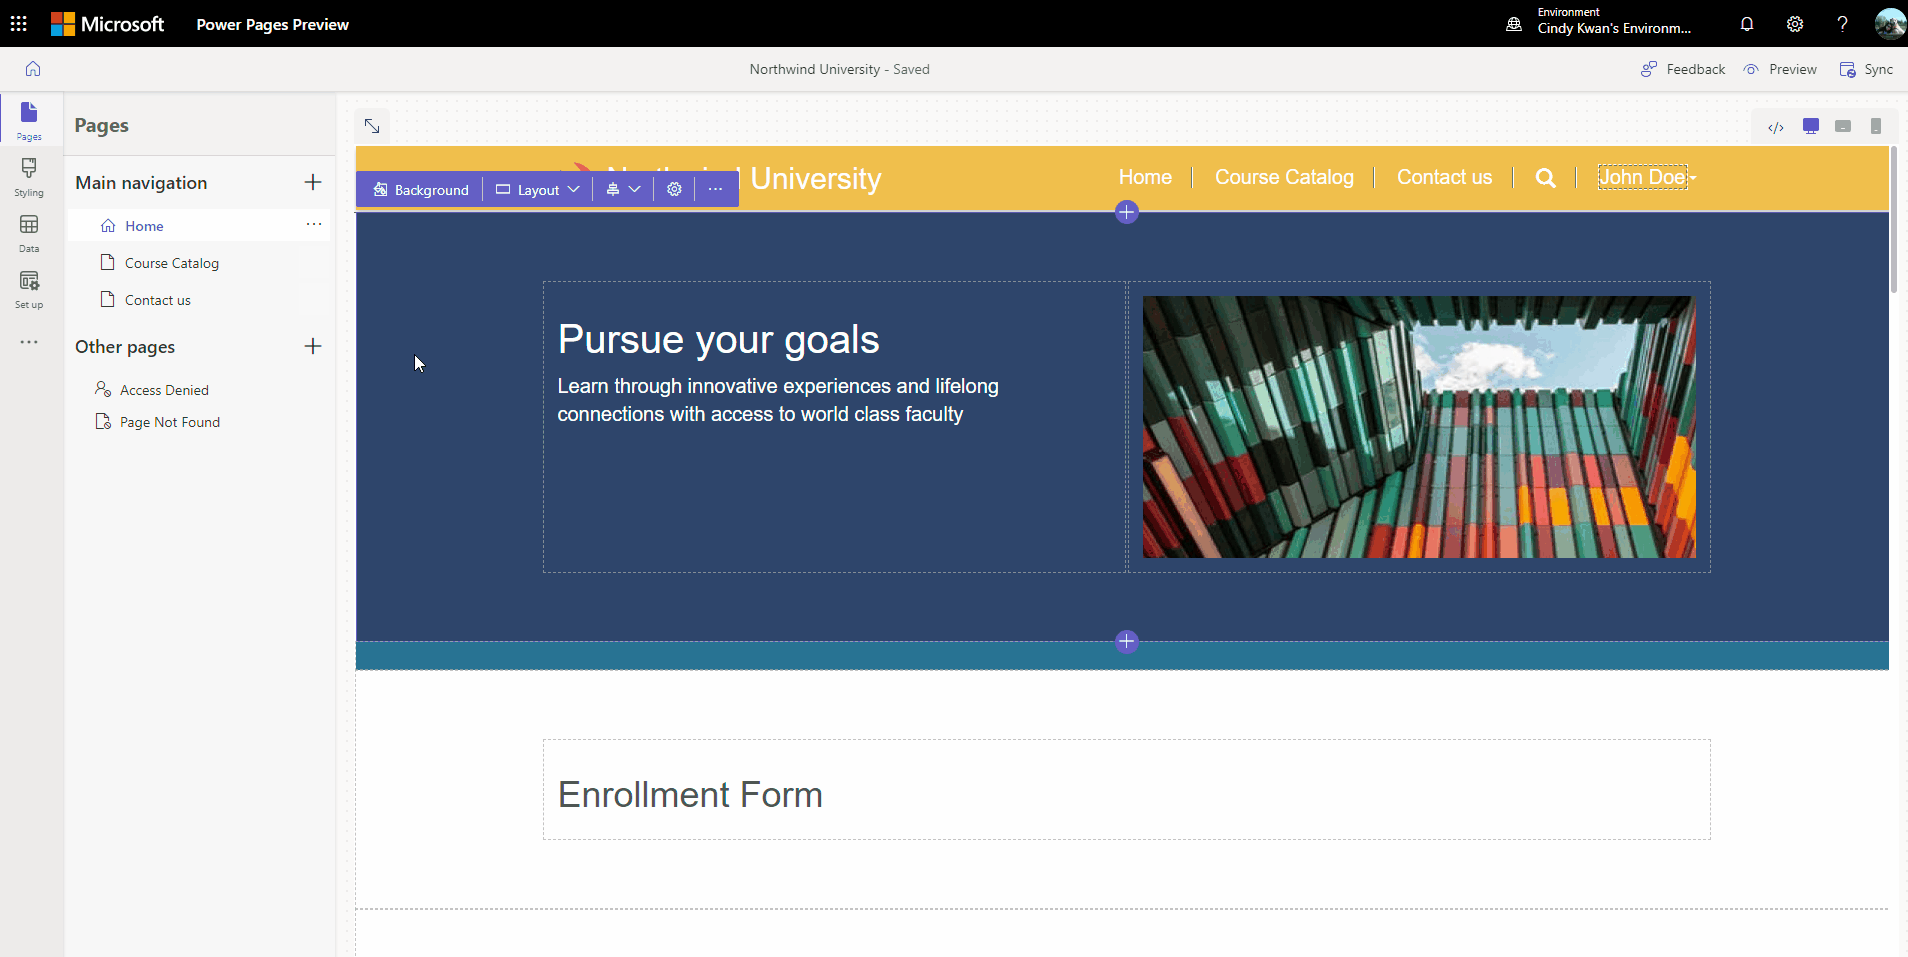Switch canvas to mobile preview
Viewport: 1908px width, 957px height.
click(1877, 127)
